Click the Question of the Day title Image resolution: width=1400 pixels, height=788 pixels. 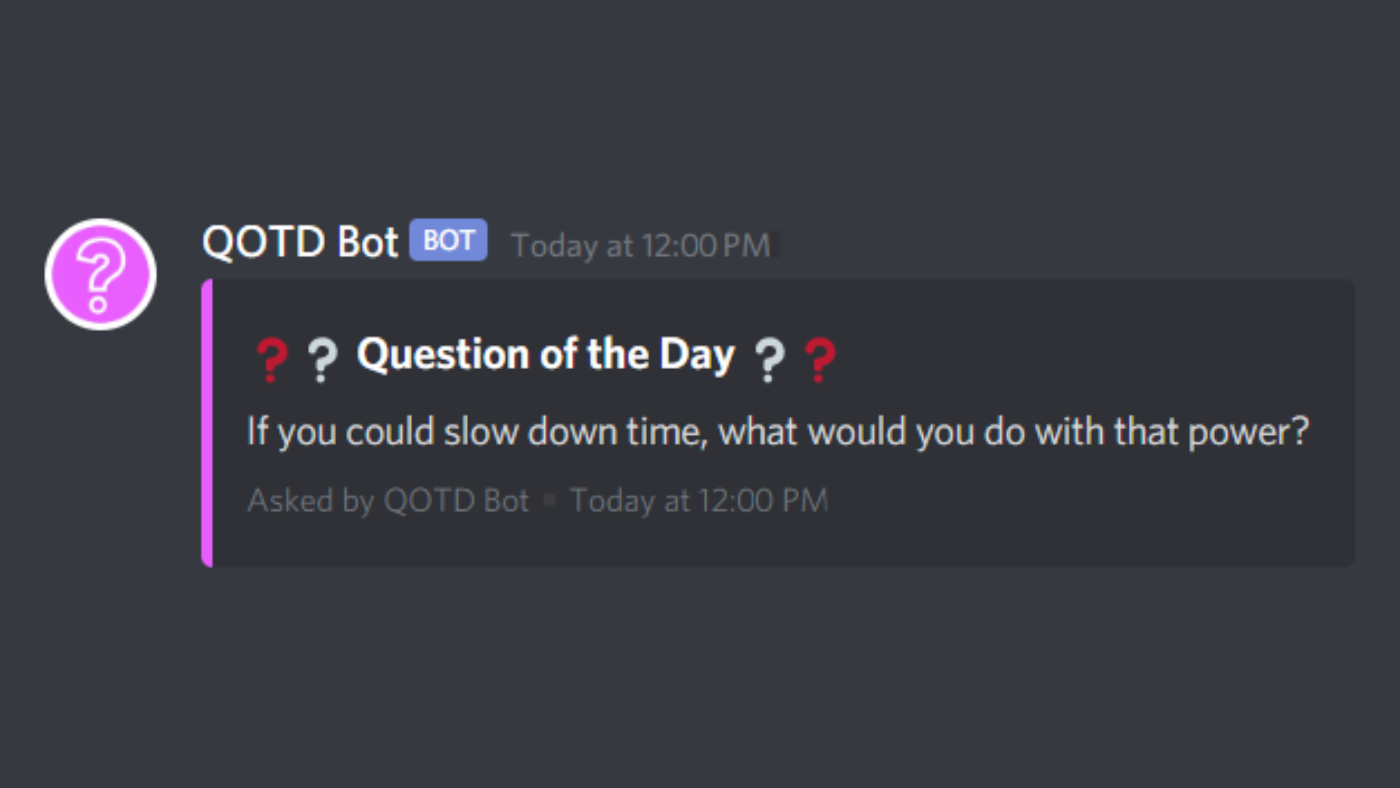tap(546, 354)
